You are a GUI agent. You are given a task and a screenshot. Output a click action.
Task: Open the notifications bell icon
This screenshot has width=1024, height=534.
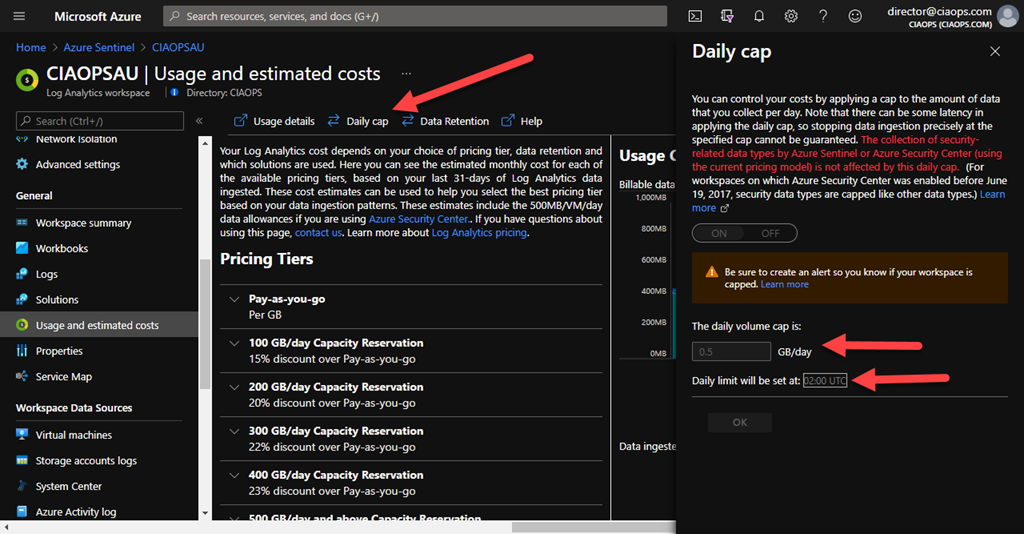coord(759,16)
